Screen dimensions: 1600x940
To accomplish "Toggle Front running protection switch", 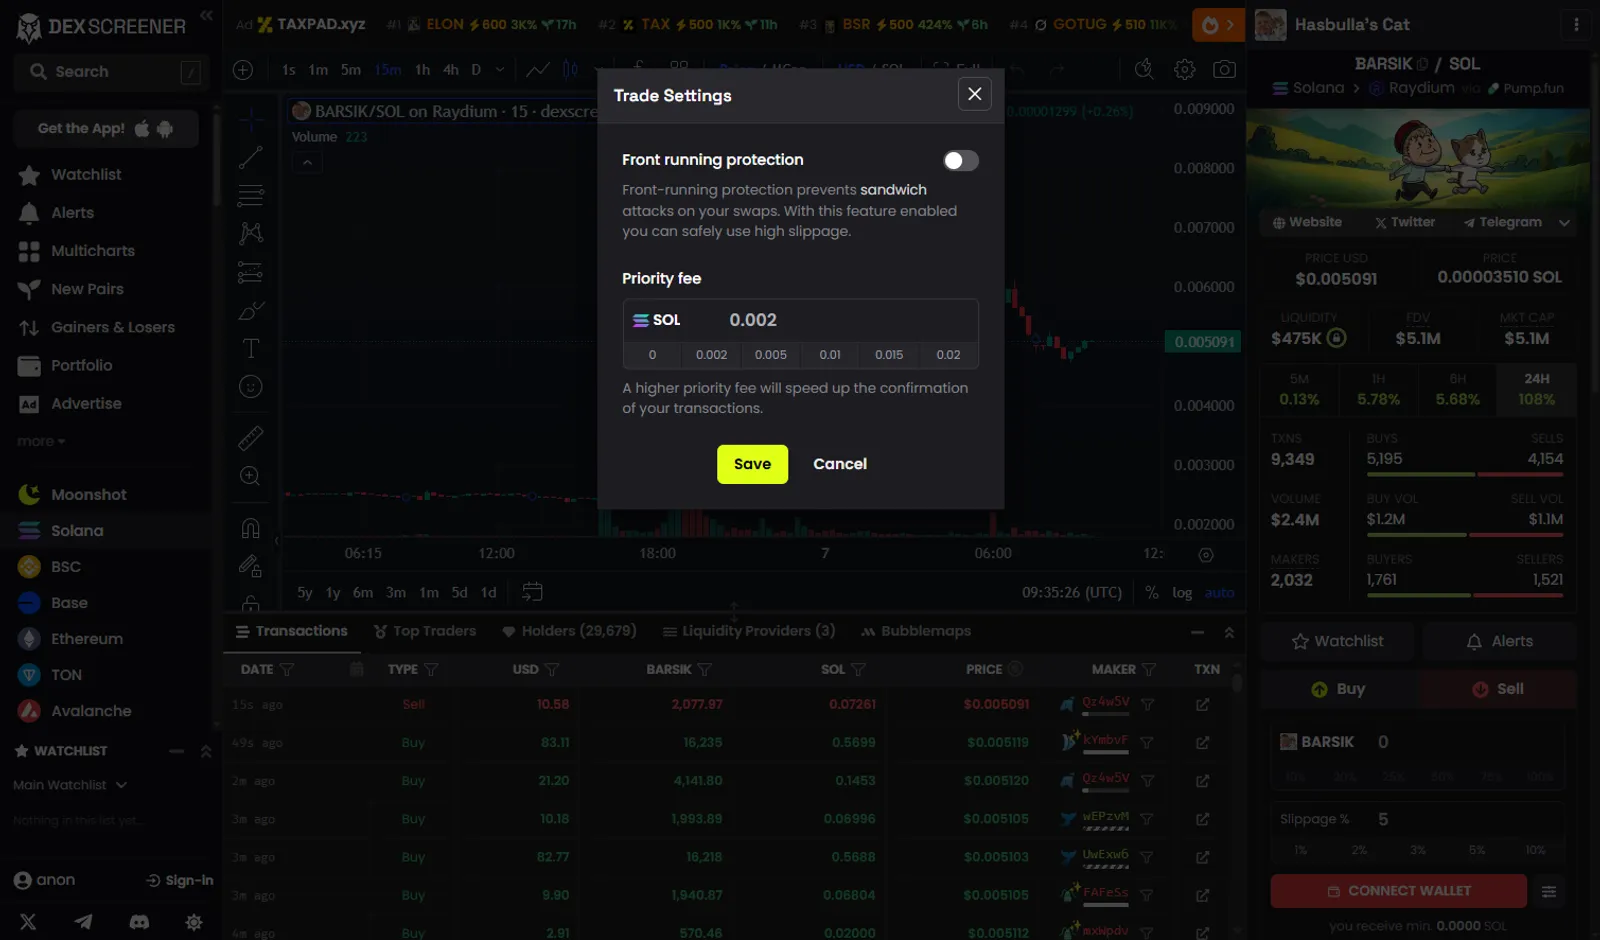I will pos(960,161).
